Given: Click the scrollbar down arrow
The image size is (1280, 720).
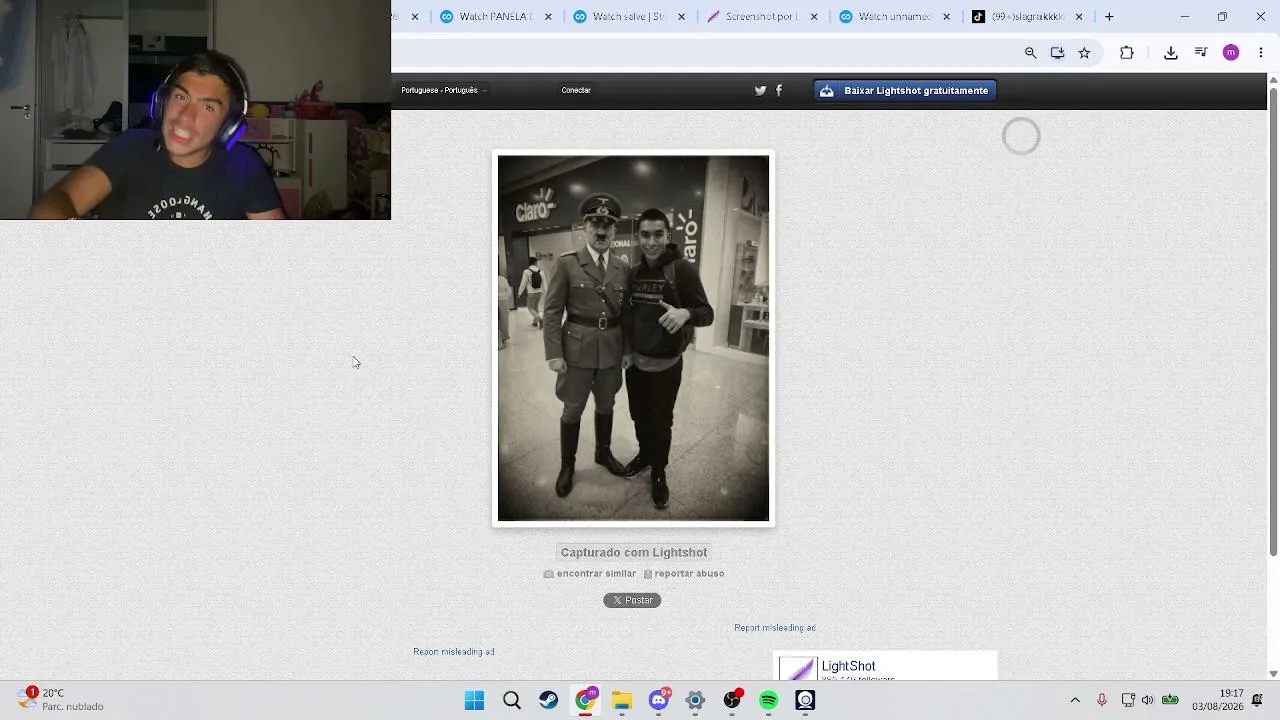Looking at the screenshot, I should [x=1273, y=674].
